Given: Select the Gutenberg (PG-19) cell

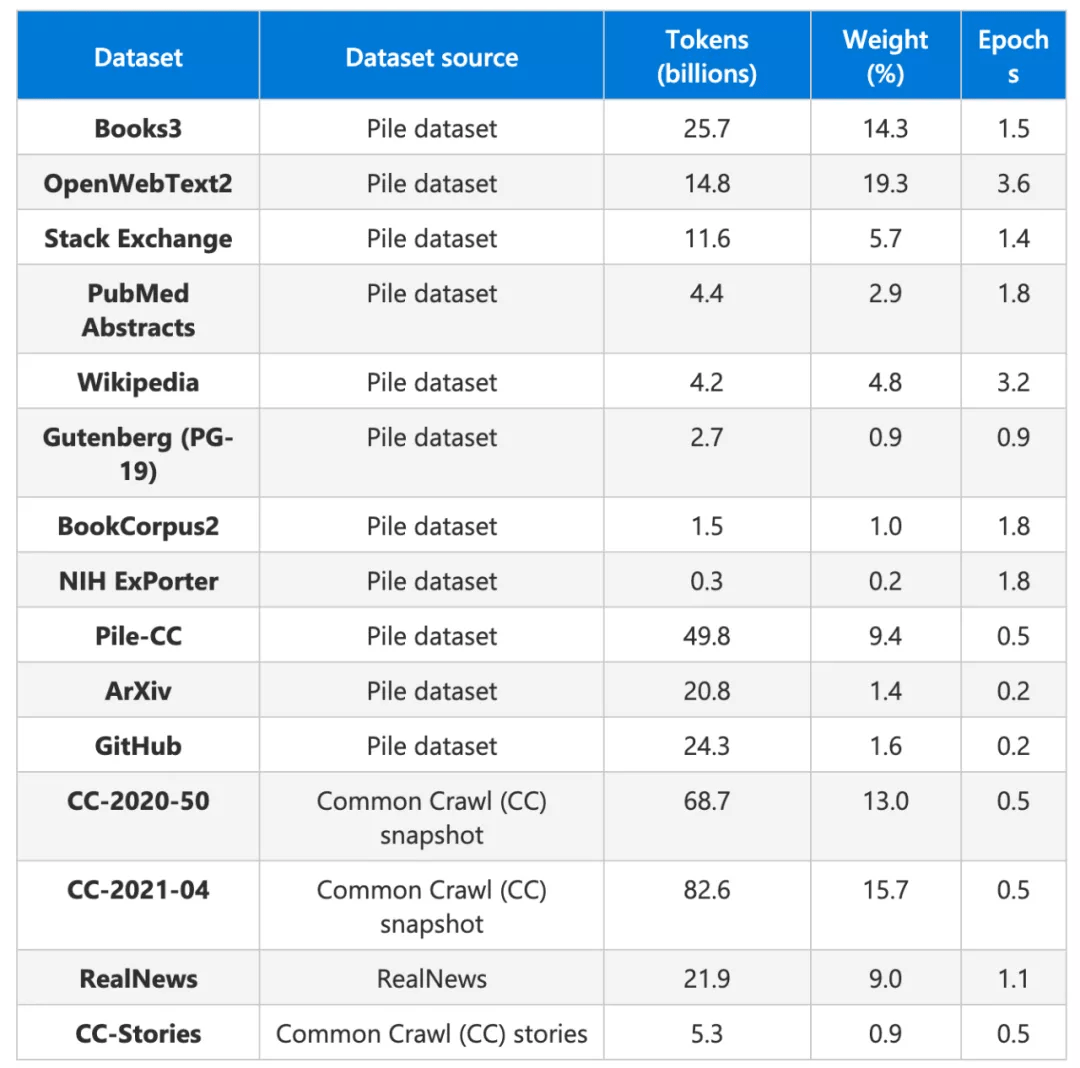Looking at the screenshot, I should 138,454.
